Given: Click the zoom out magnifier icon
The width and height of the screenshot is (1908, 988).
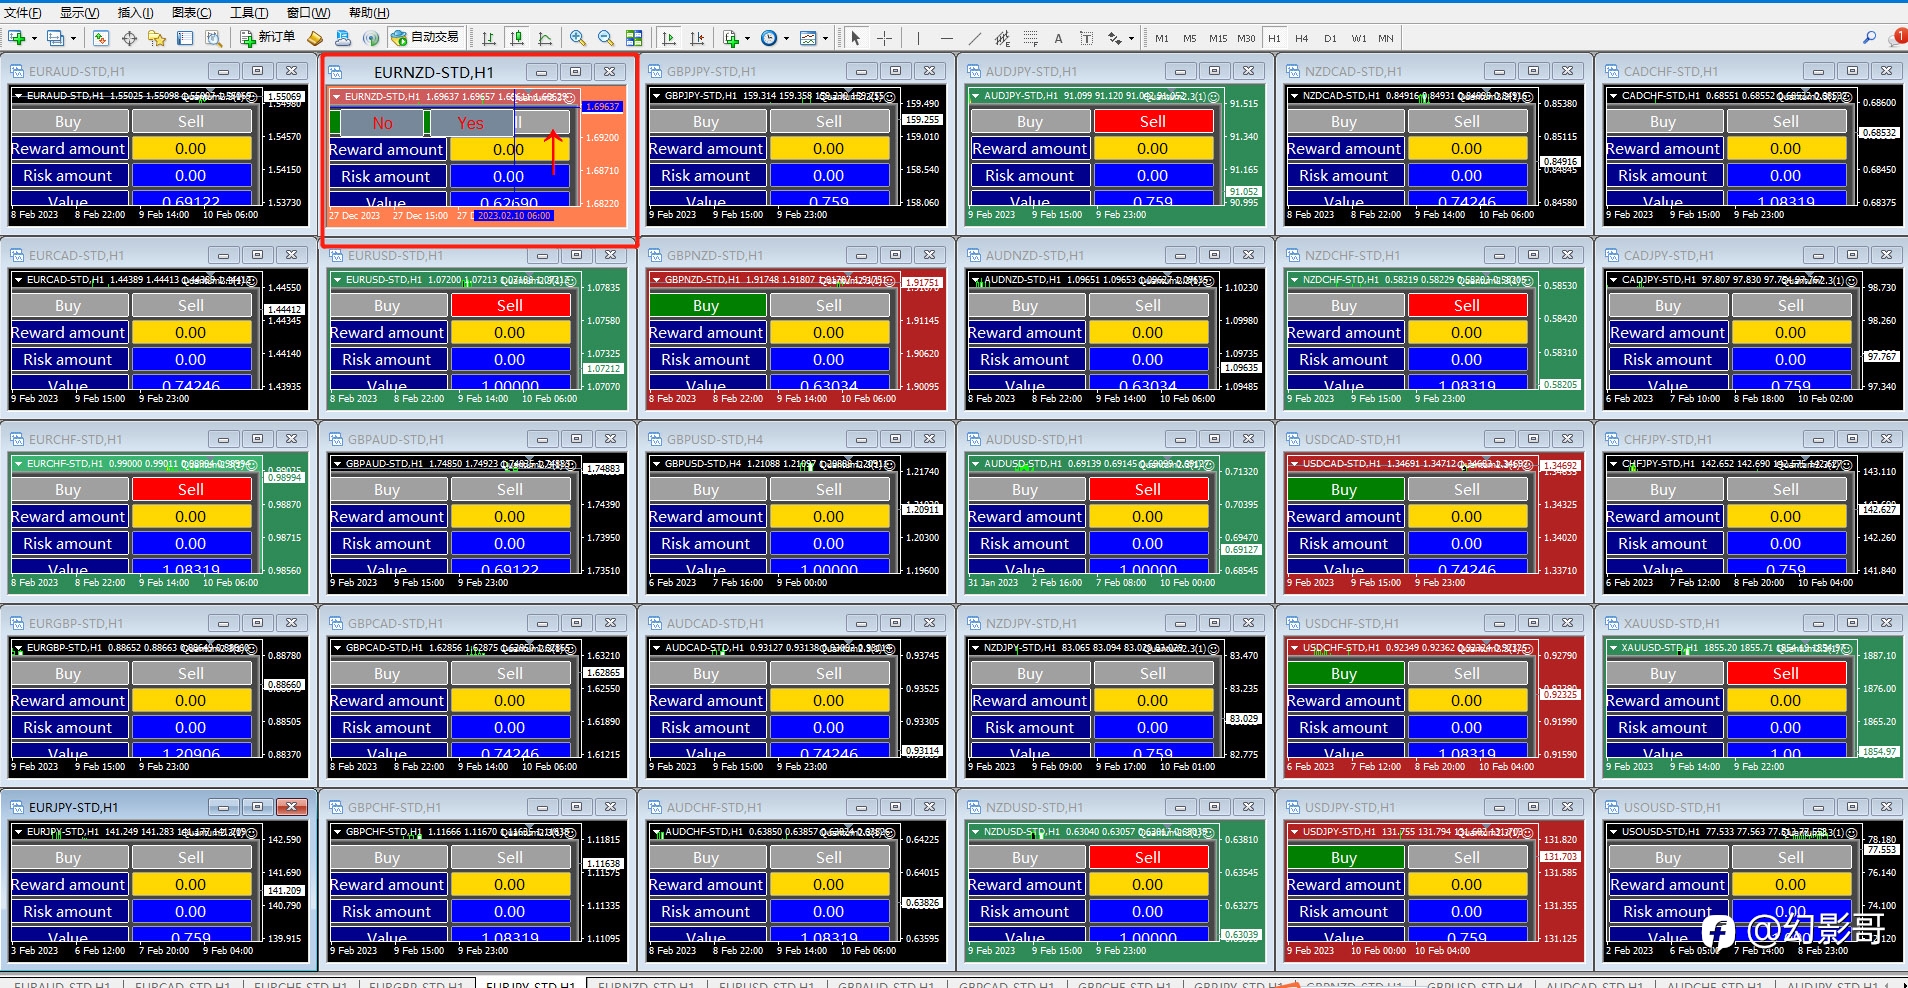Looking at the screenshot, I should (606, 38).
